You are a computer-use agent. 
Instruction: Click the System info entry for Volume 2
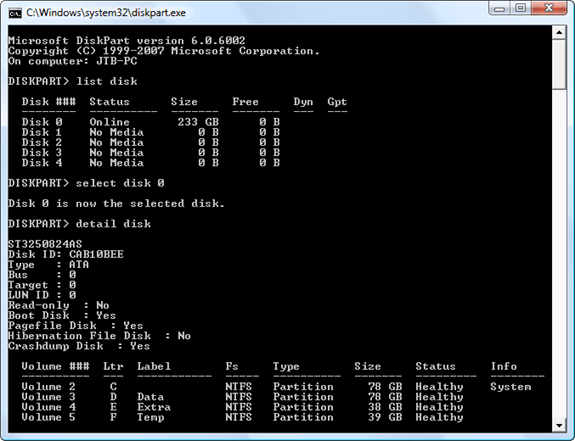tap(511, 387)
